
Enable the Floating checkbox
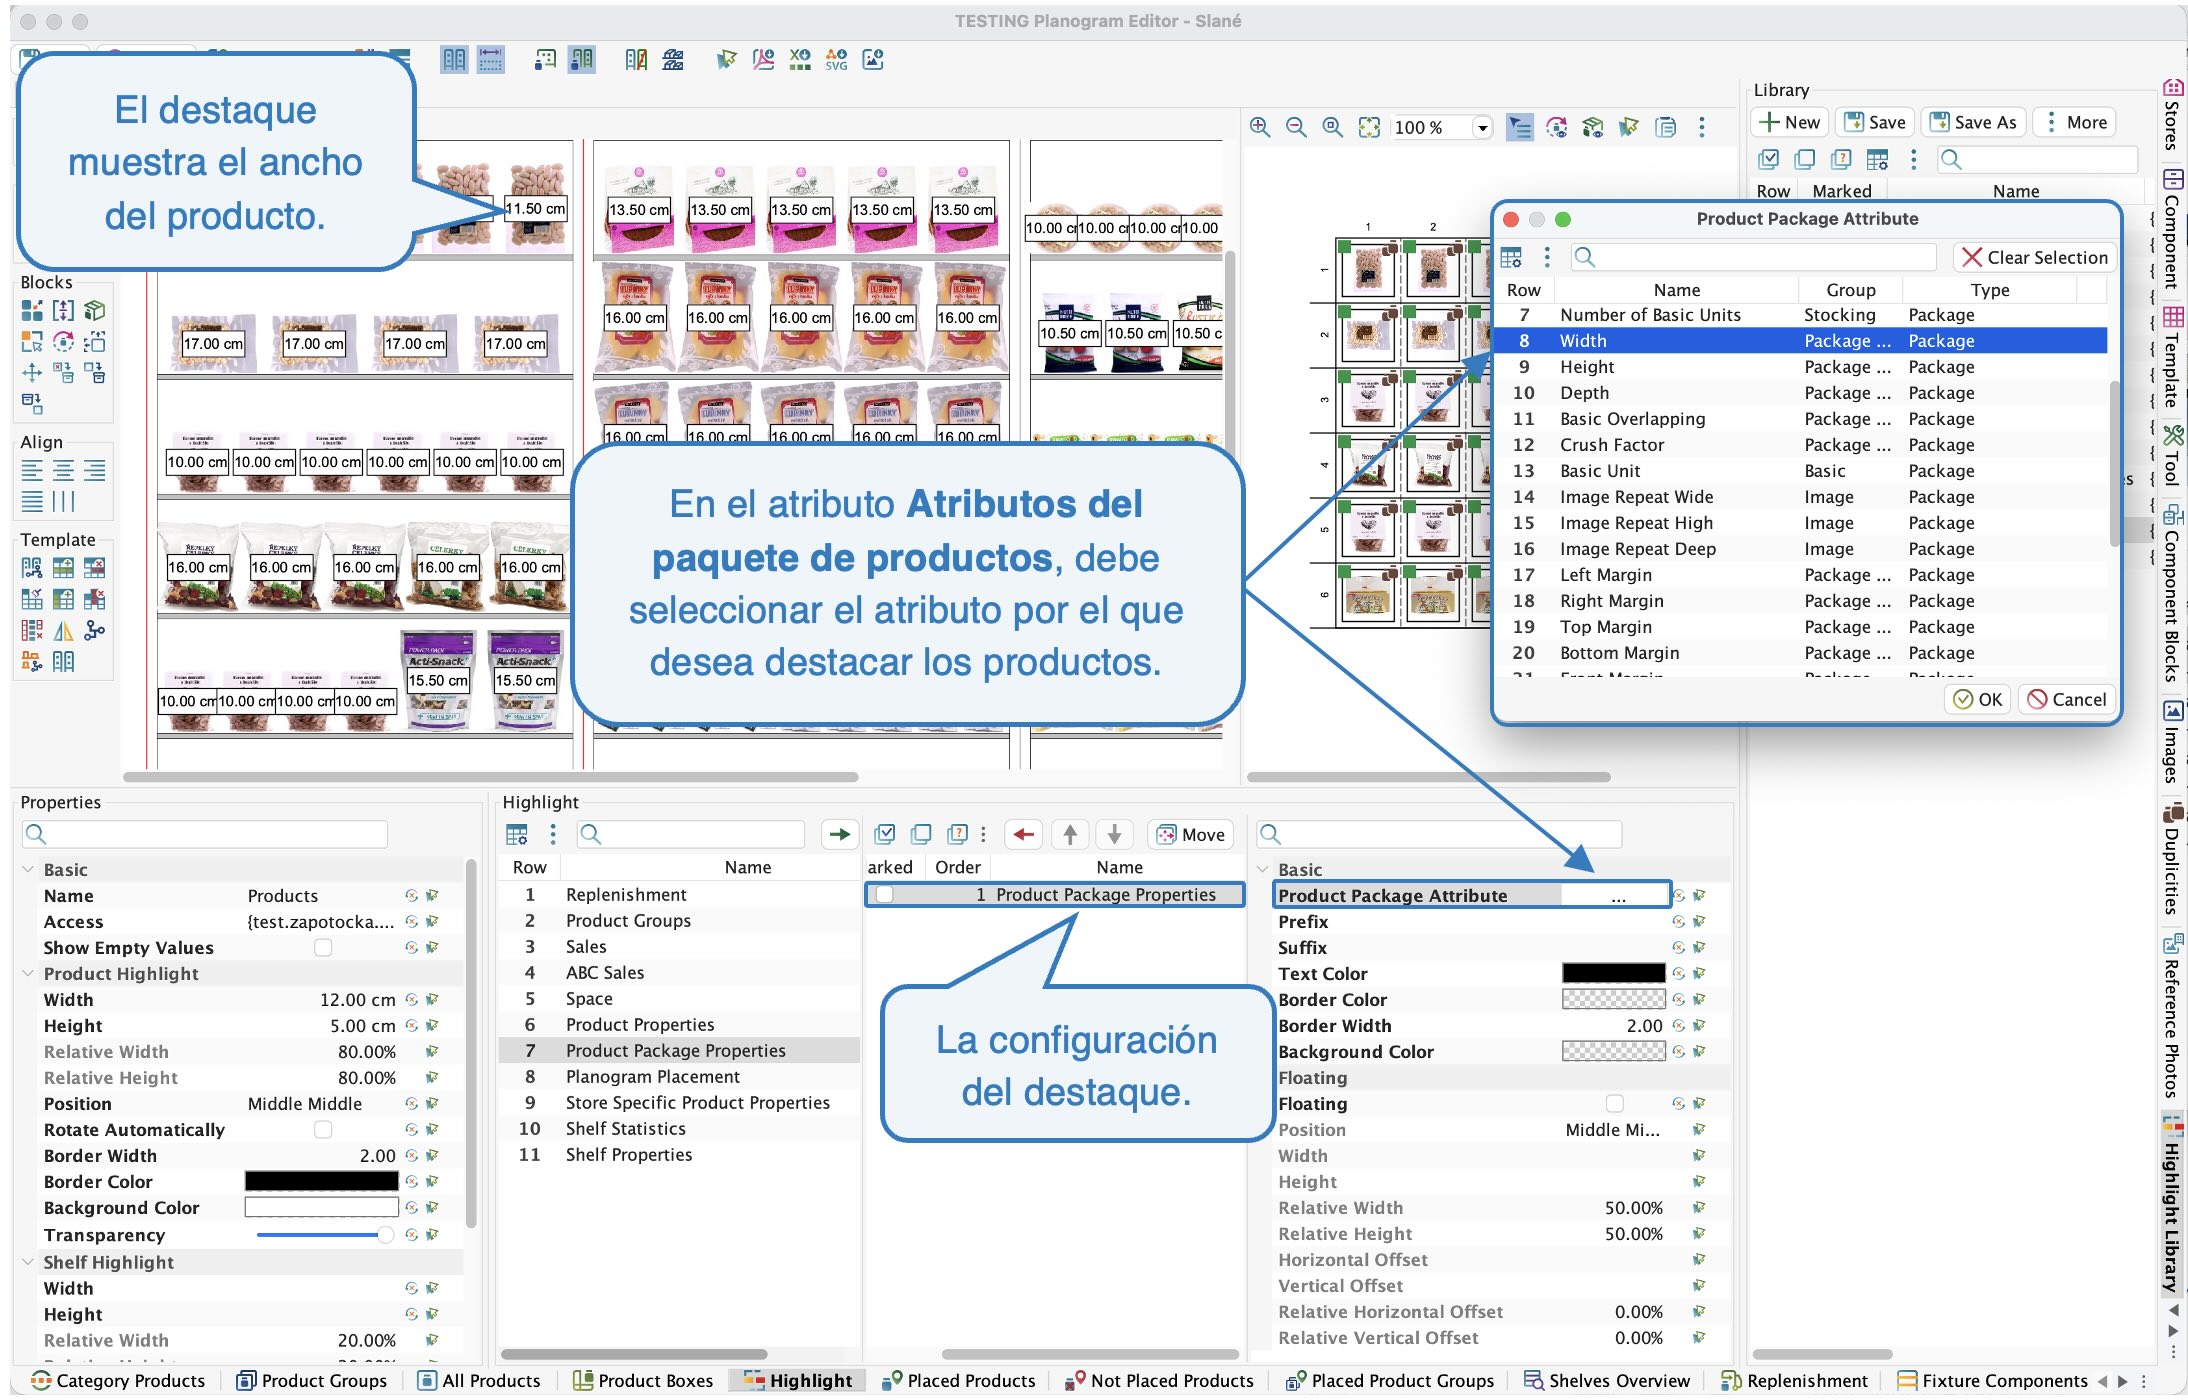(1614, 1104)
